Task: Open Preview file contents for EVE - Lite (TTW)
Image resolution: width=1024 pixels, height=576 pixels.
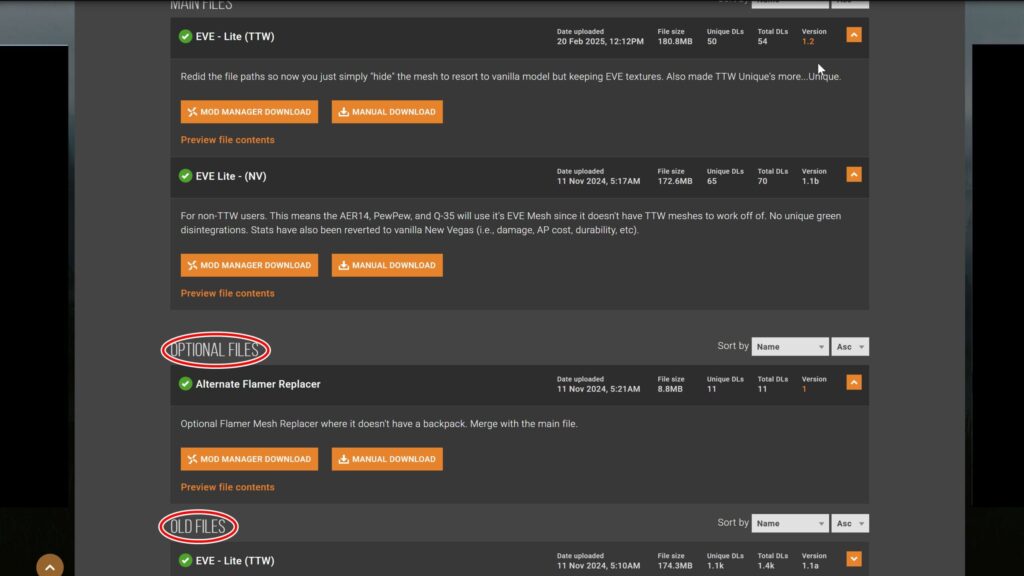Action: pos(227,140)
